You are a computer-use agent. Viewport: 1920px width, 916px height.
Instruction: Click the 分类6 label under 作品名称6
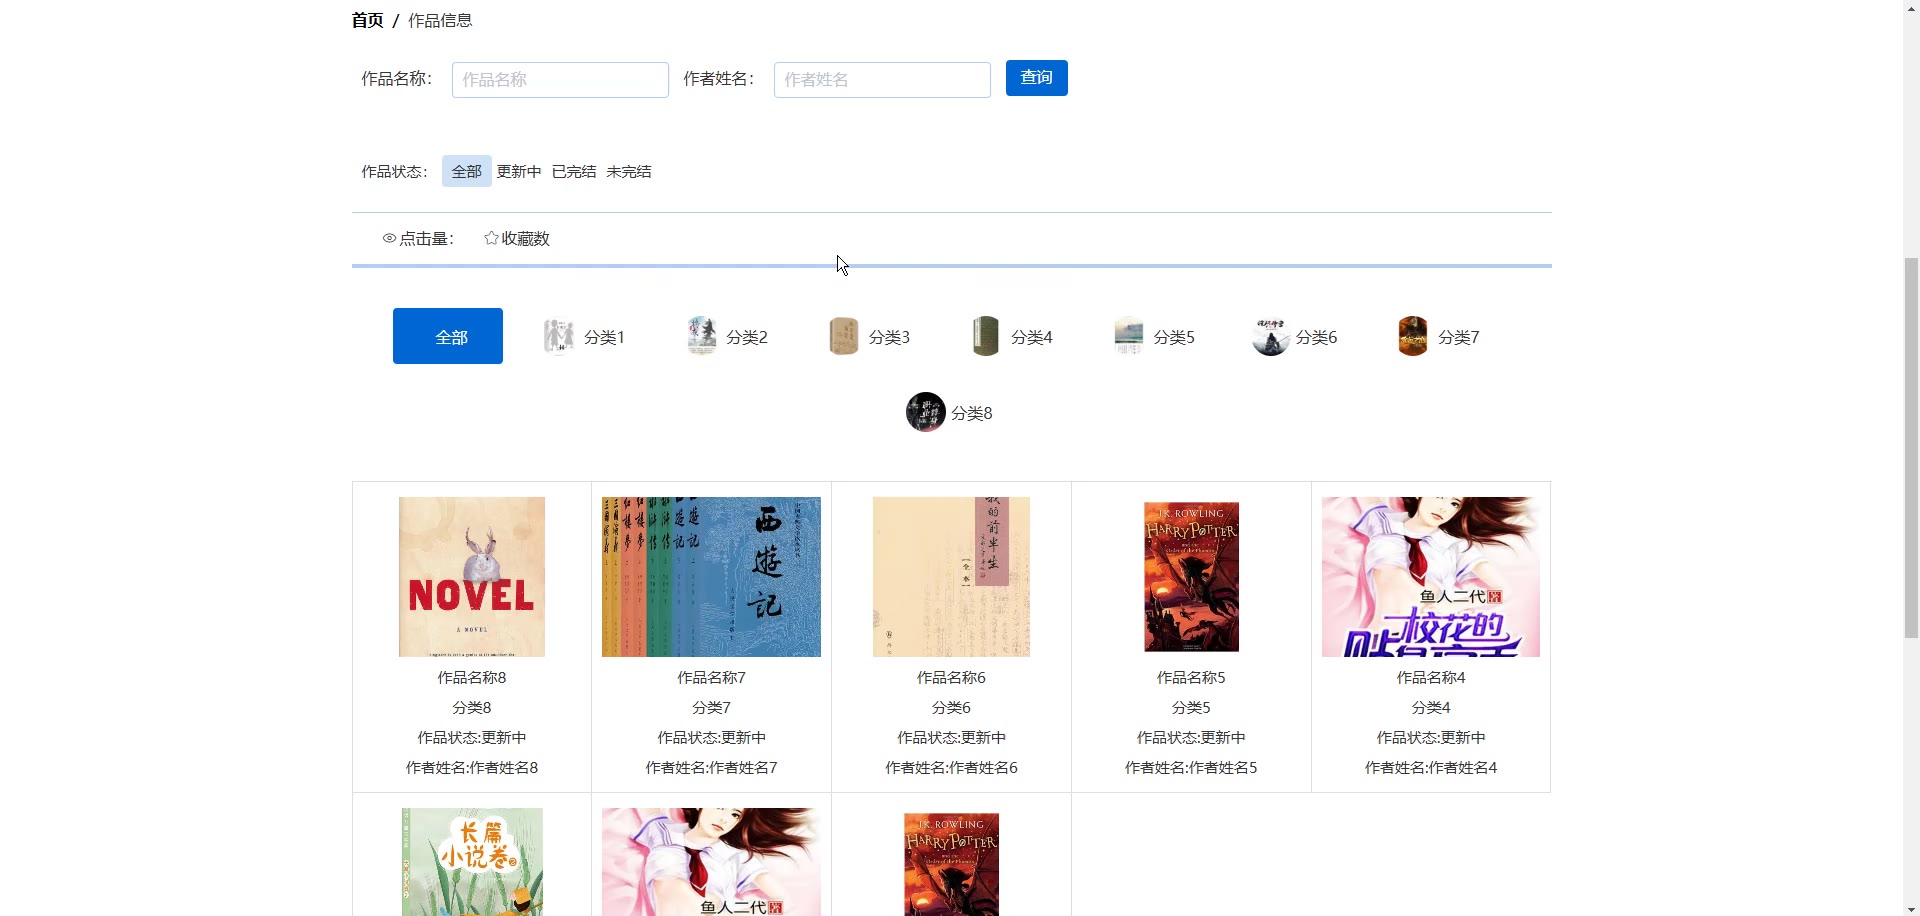[951, 708]
